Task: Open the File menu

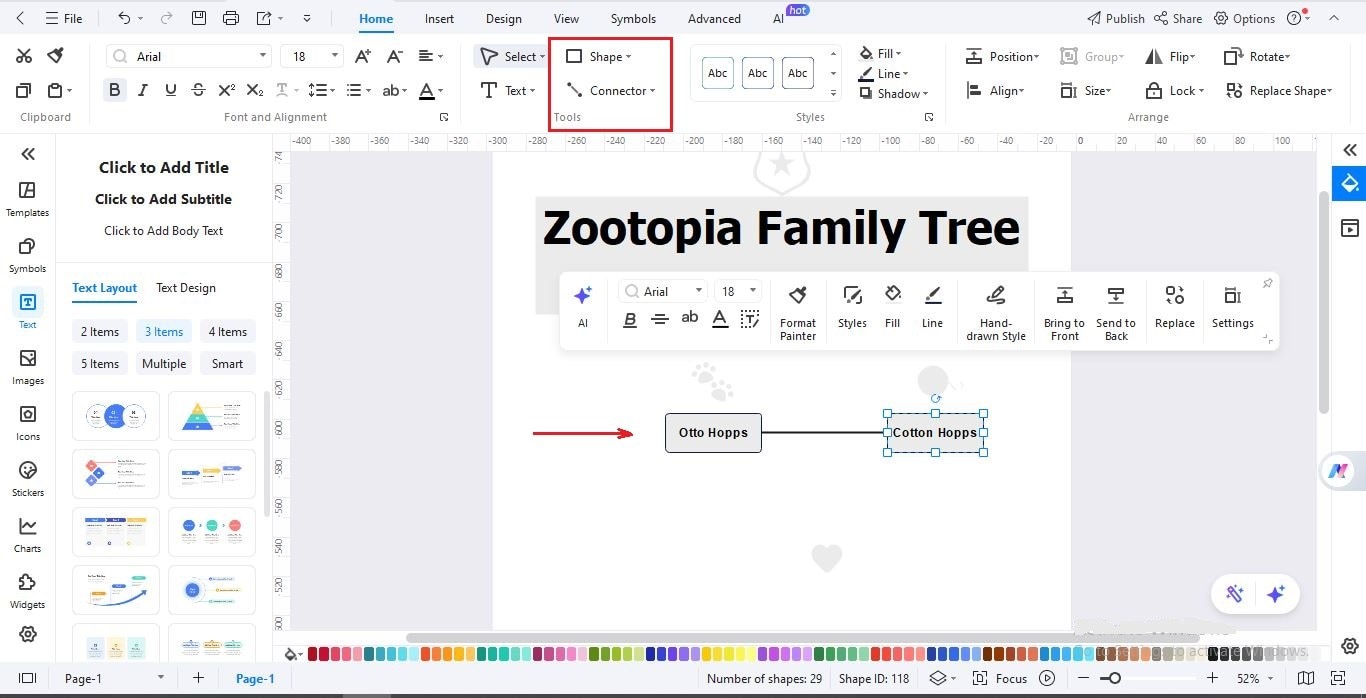Action: pos(64,18)
